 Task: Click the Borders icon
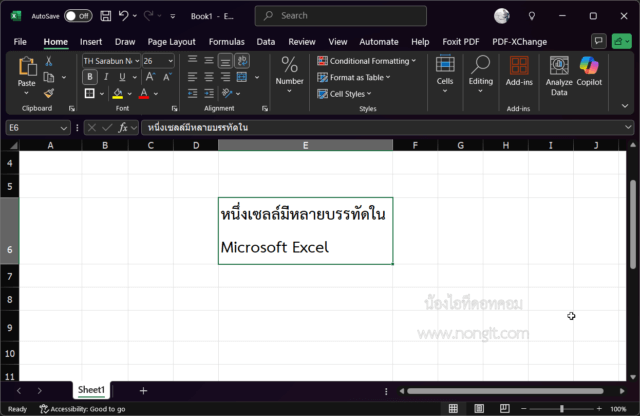89,93
